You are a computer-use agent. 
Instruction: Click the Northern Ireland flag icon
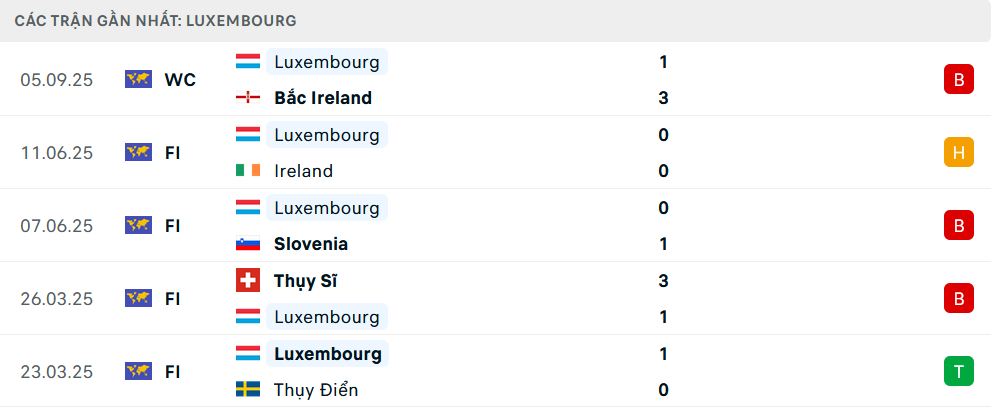tap(248, 98)
